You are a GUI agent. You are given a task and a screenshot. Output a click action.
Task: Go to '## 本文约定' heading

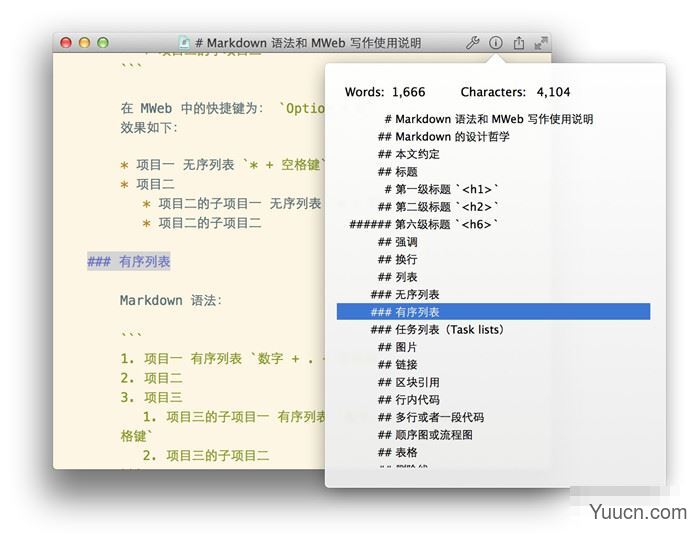coord(408,154)
